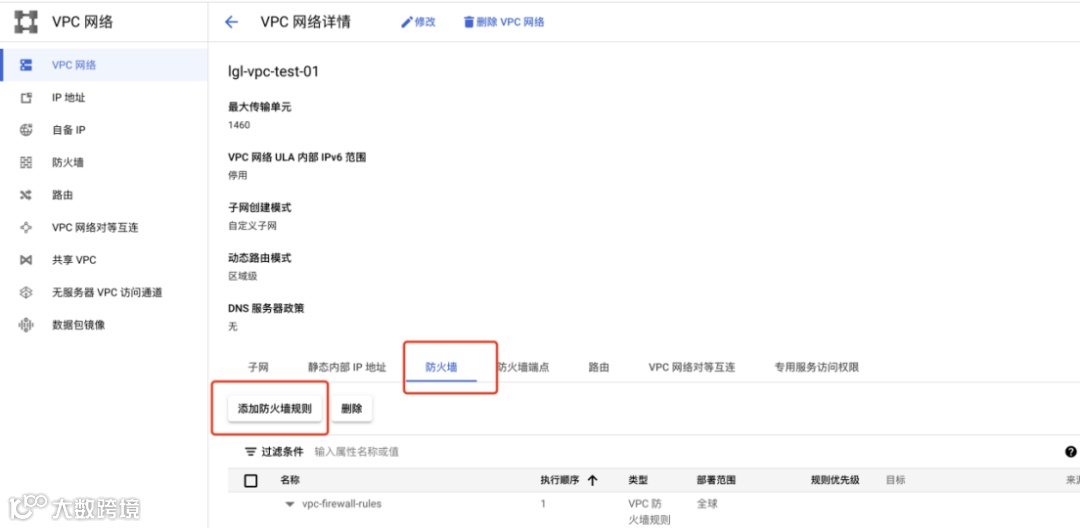Click the trash delete icon
Screen dimensions: 1080x528
coord(469,22)
